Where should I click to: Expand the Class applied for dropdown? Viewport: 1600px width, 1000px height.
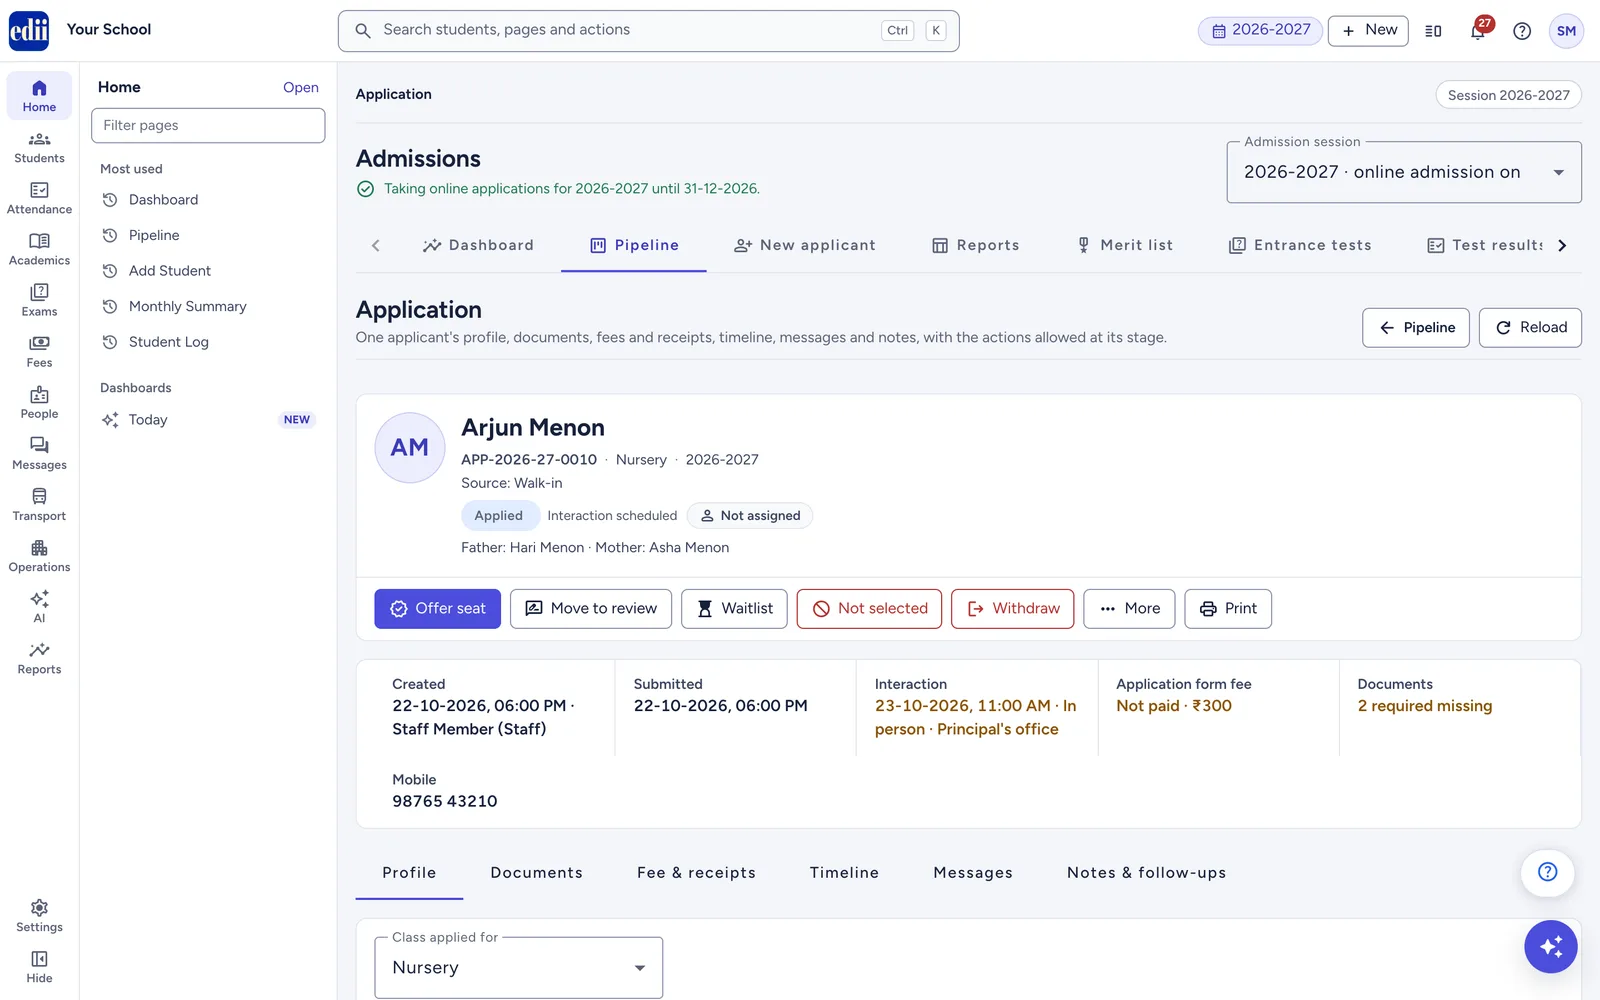(x=518, y=967)
